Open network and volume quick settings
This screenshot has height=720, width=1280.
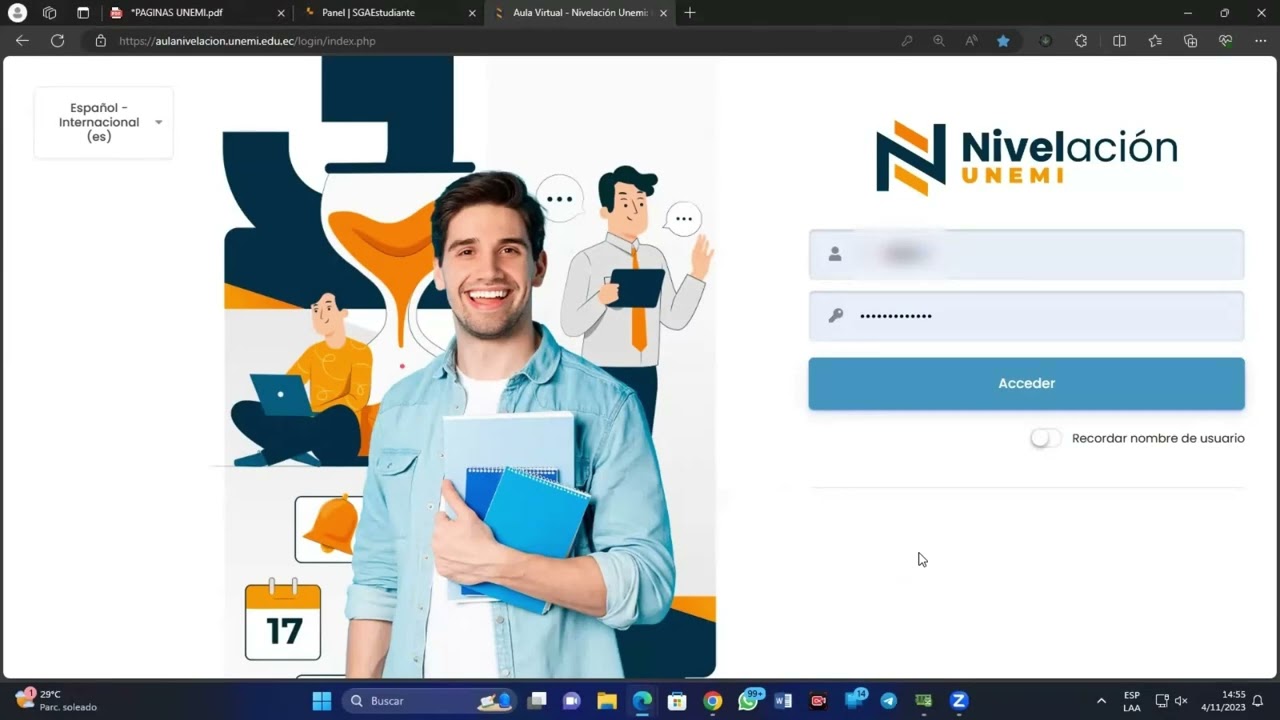(x=1171, y=701)
